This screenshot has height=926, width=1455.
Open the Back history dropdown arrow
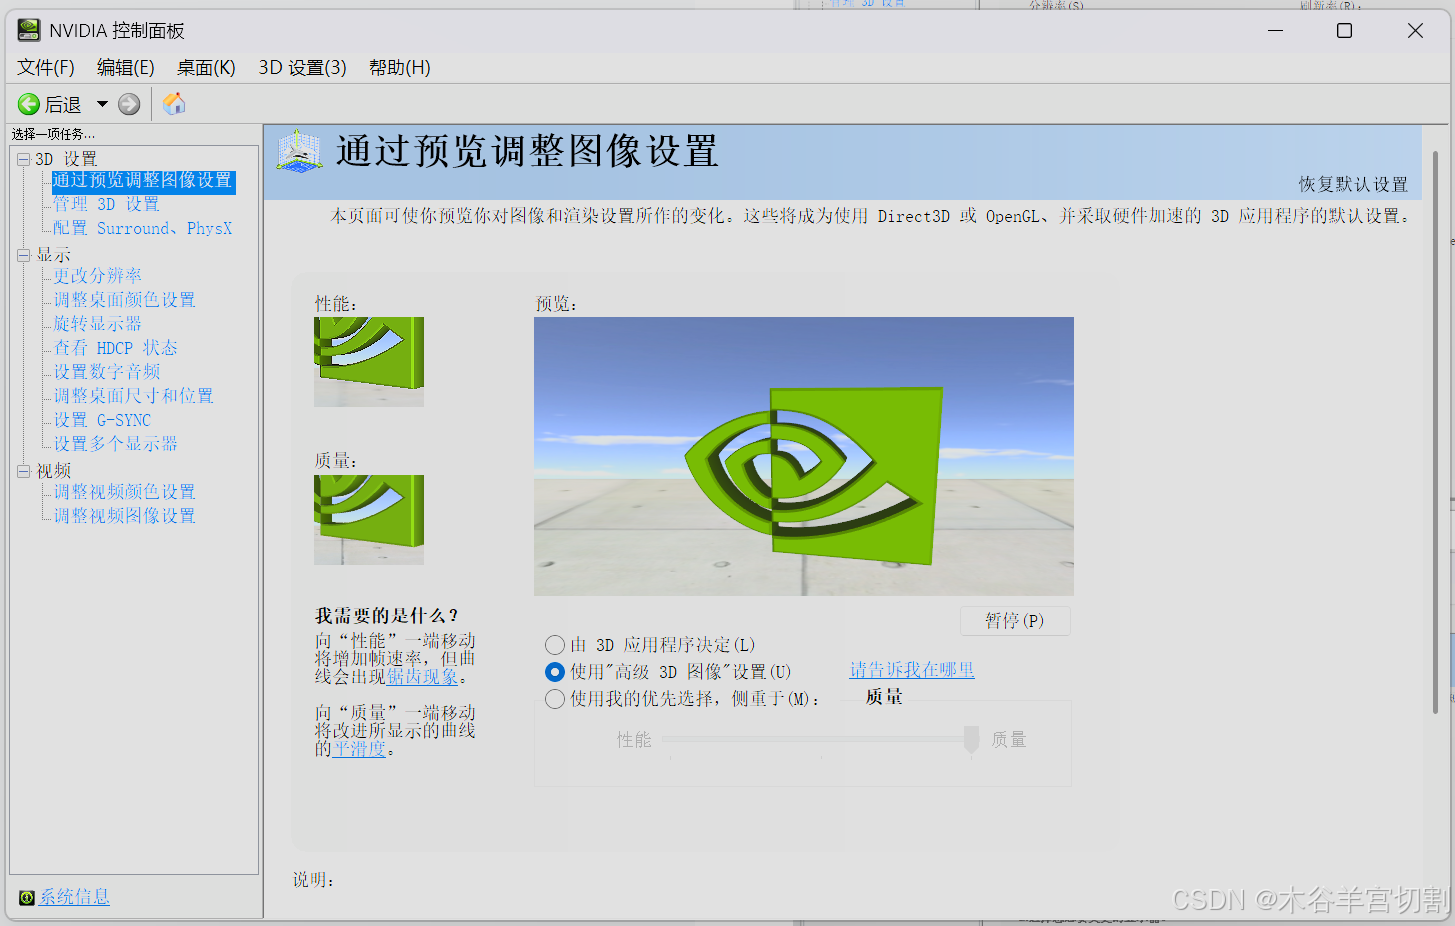click(102, 104)
